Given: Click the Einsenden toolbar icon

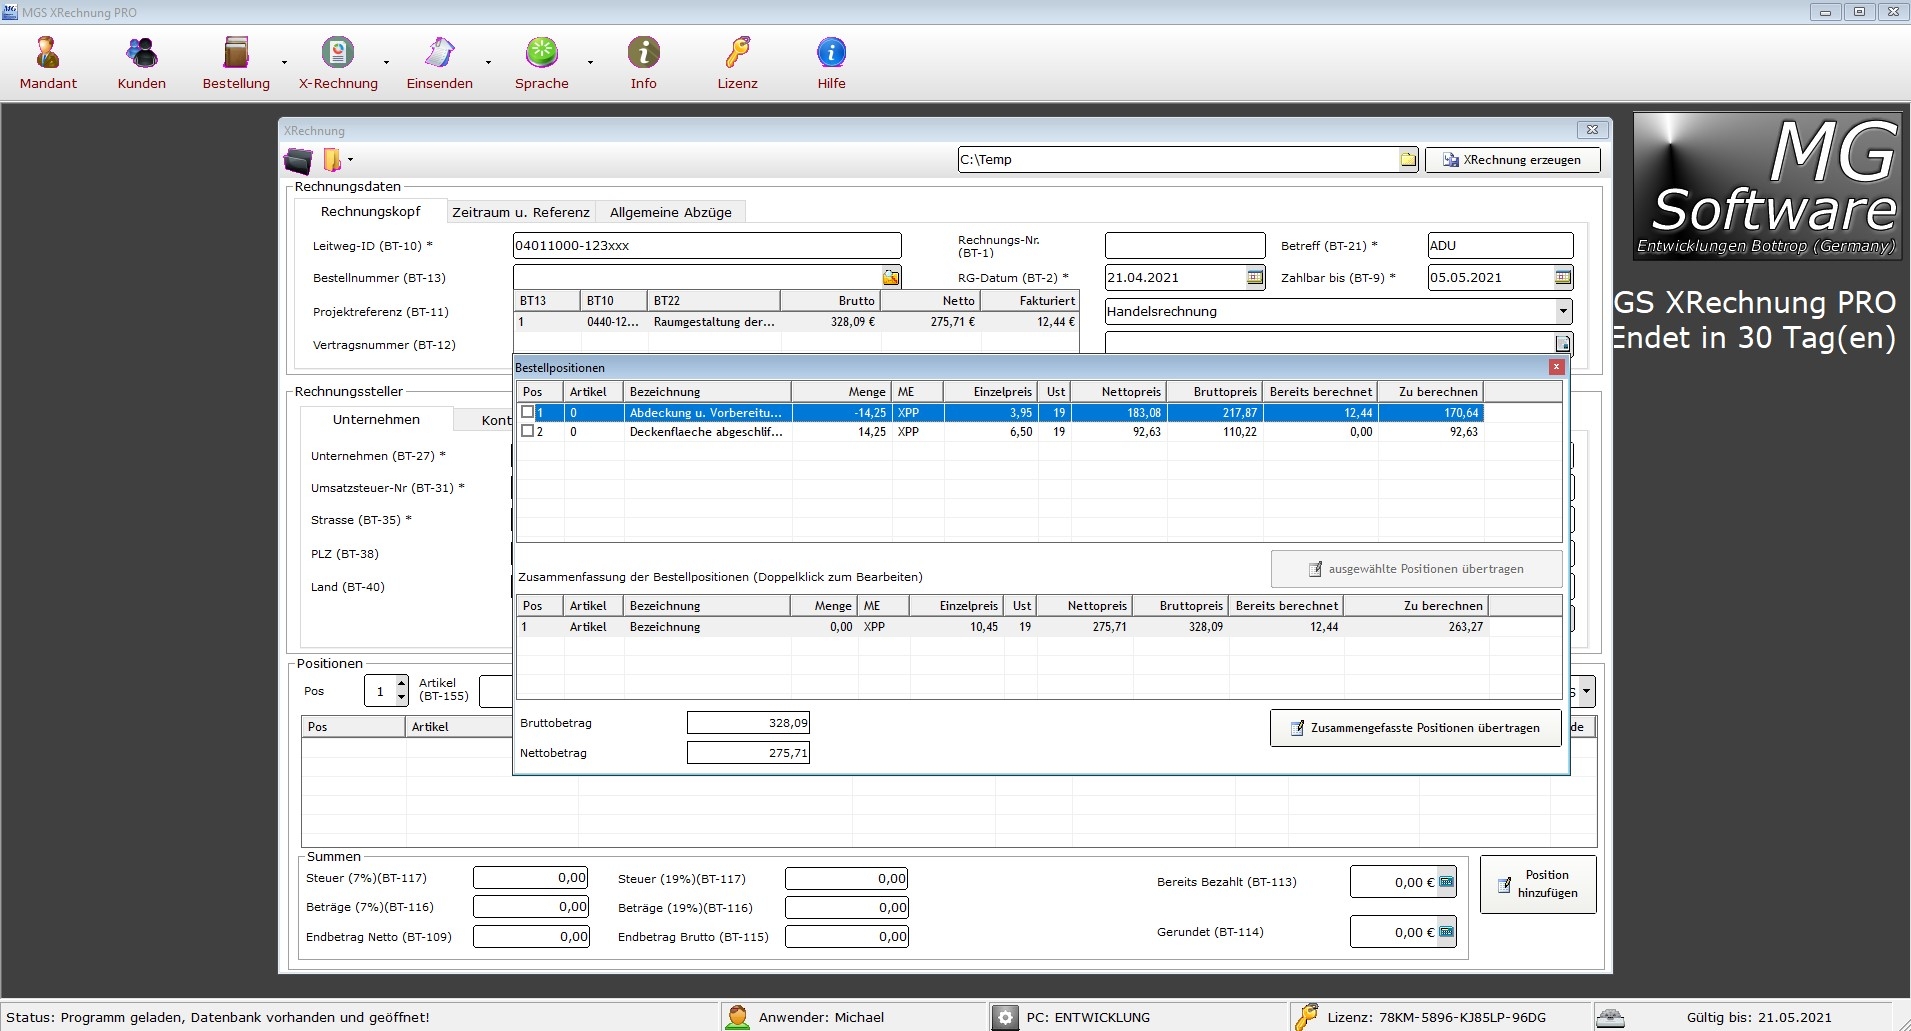Looking at the screenshot, I should 439,53.
